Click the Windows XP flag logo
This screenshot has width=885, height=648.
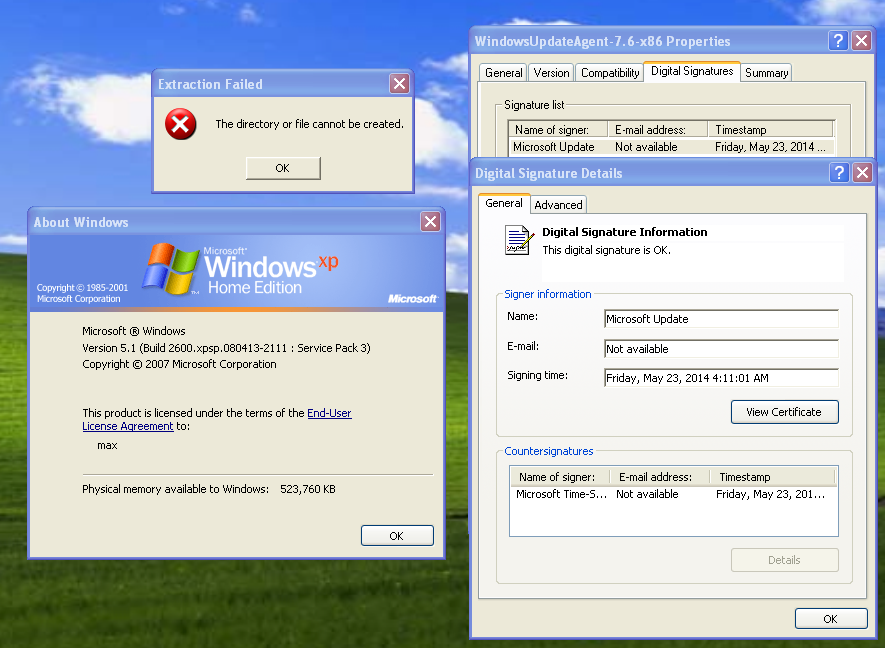pyautogui.click(x=170, y=269)
